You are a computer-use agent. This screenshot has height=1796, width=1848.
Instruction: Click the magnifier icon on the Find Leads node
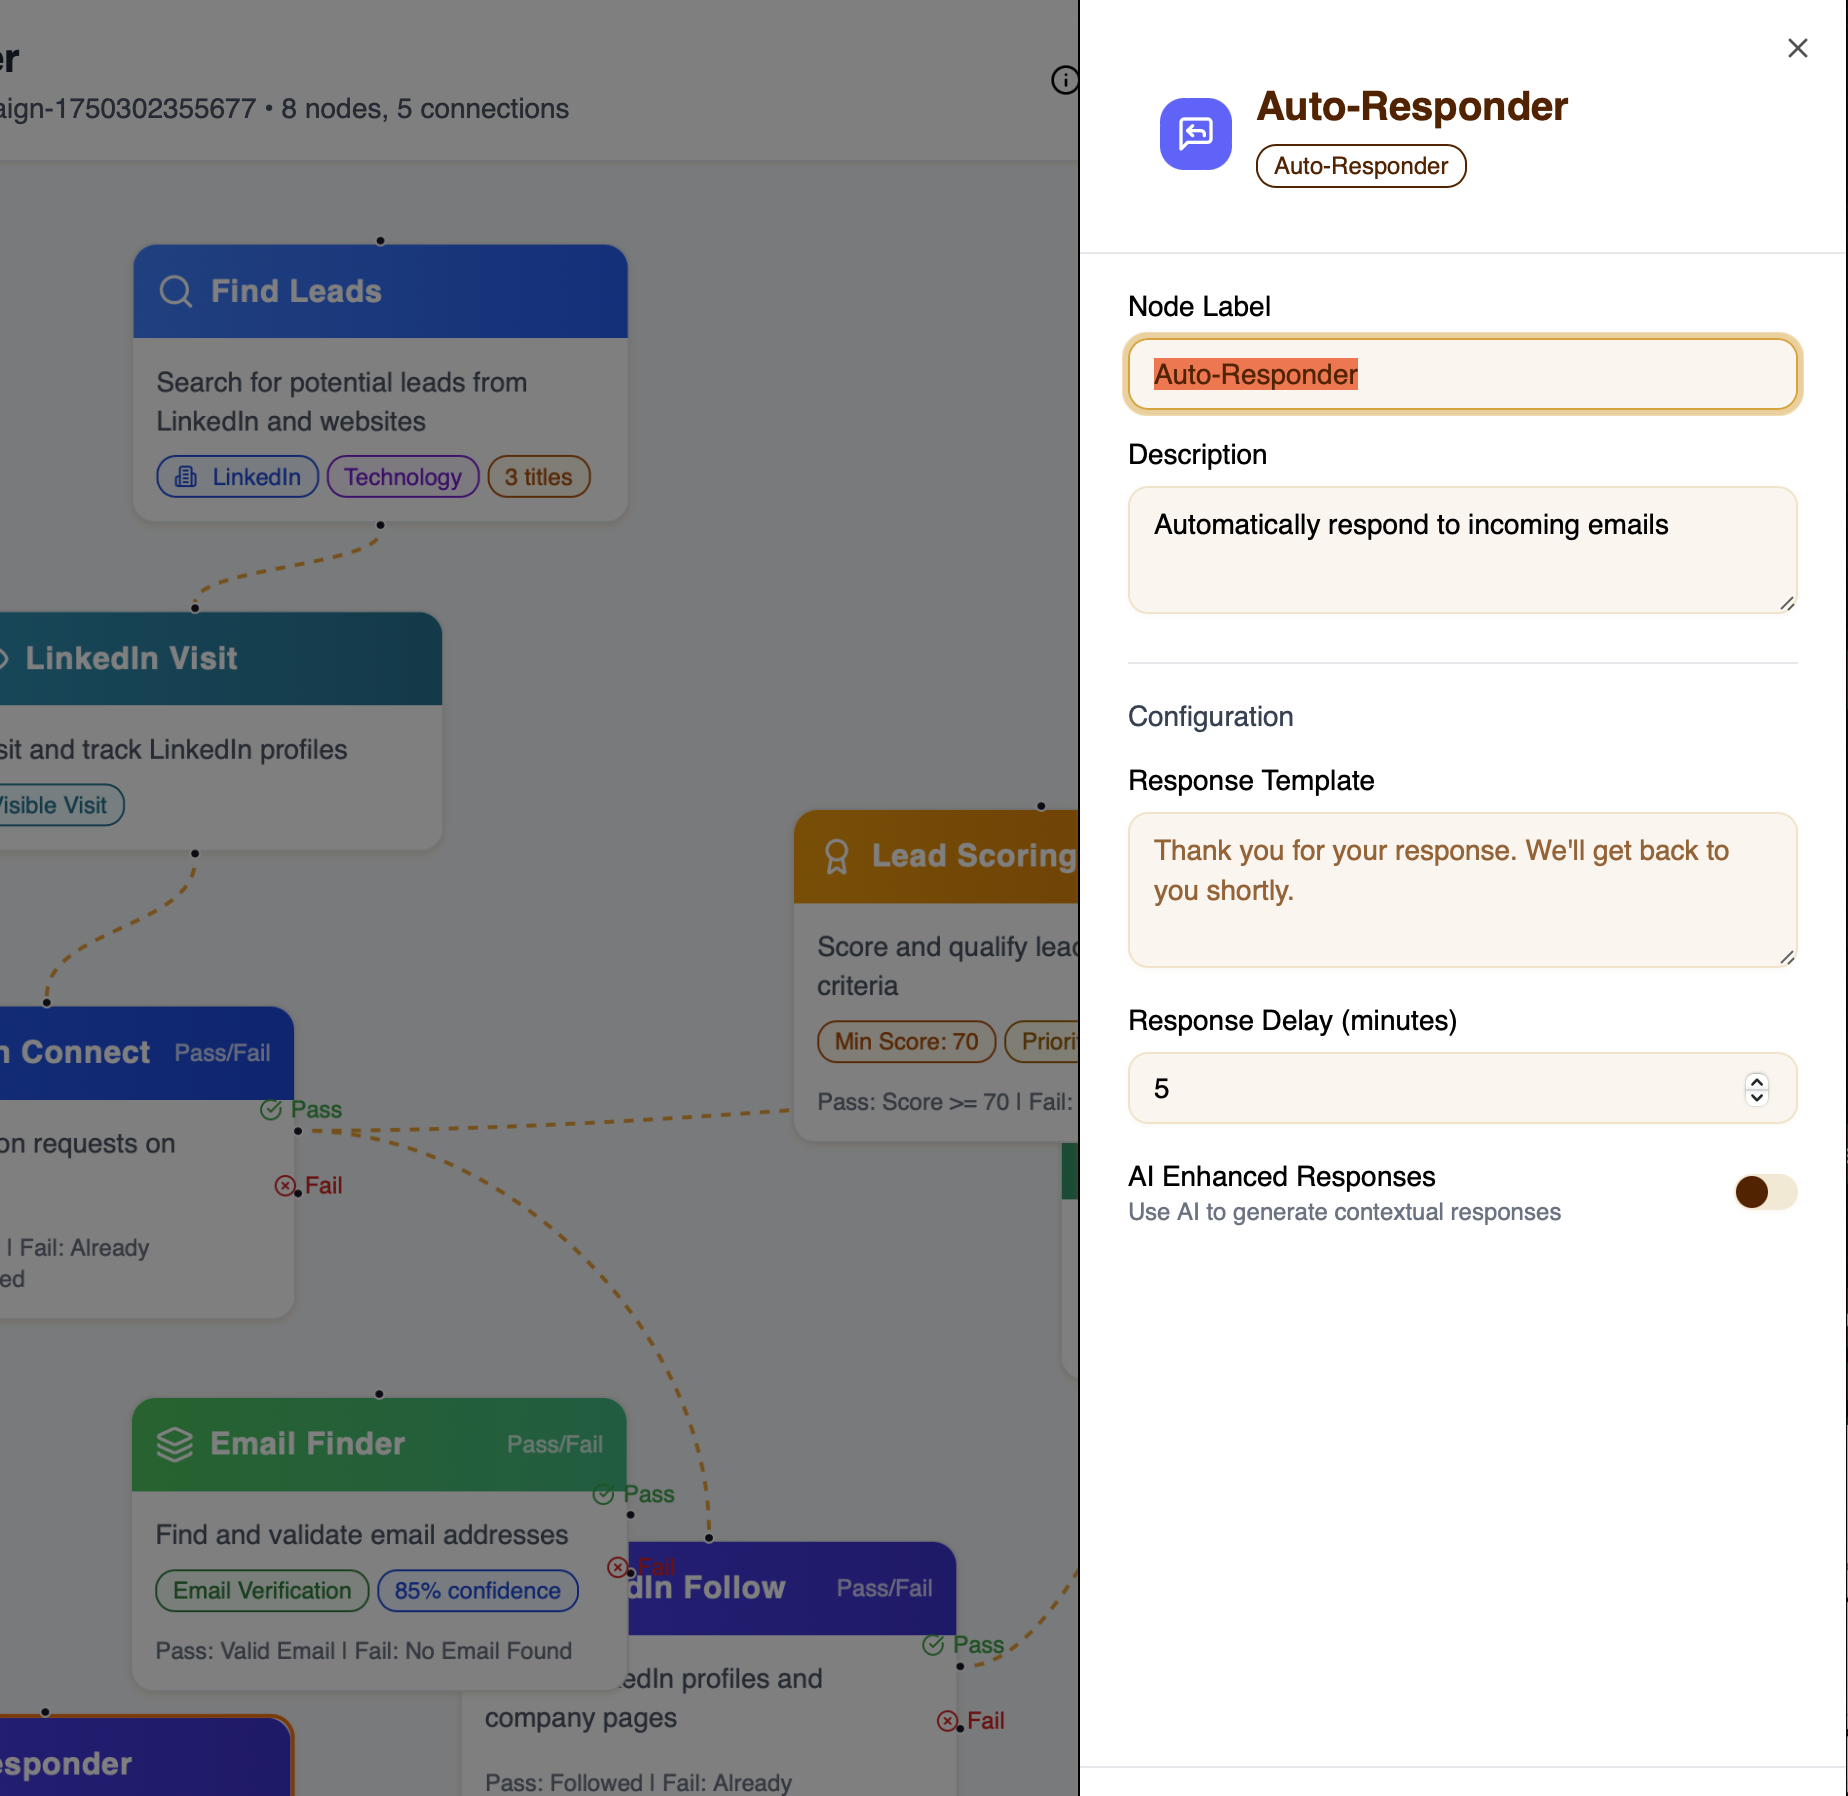[x=175, y=291]
